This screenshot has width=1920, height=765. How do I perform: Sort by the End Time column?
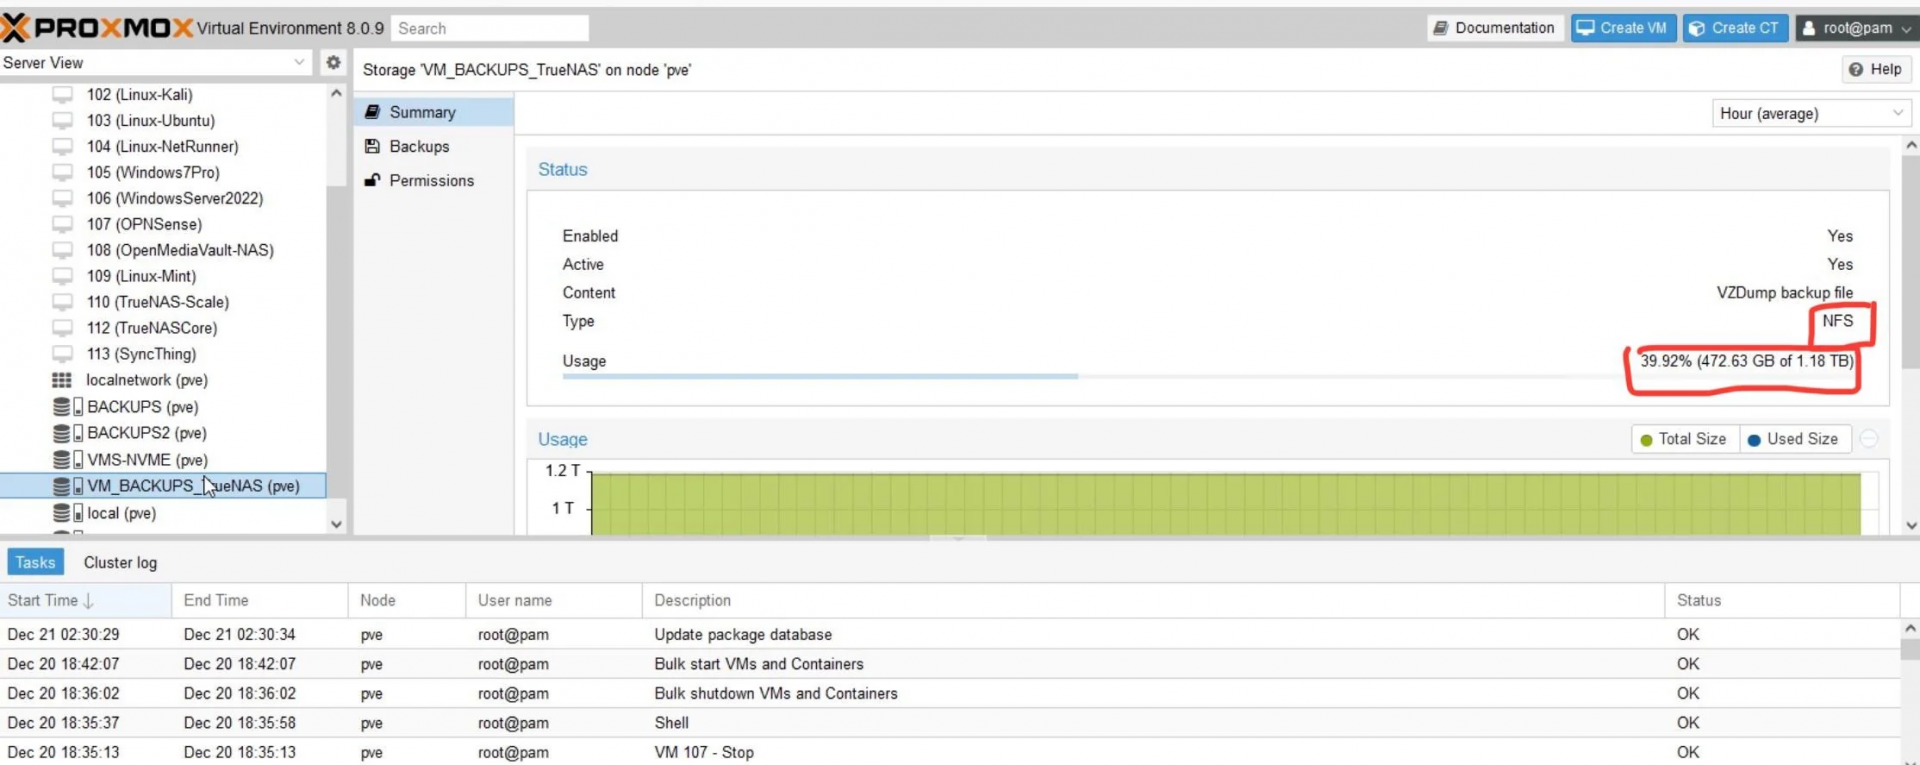point(259,600)
